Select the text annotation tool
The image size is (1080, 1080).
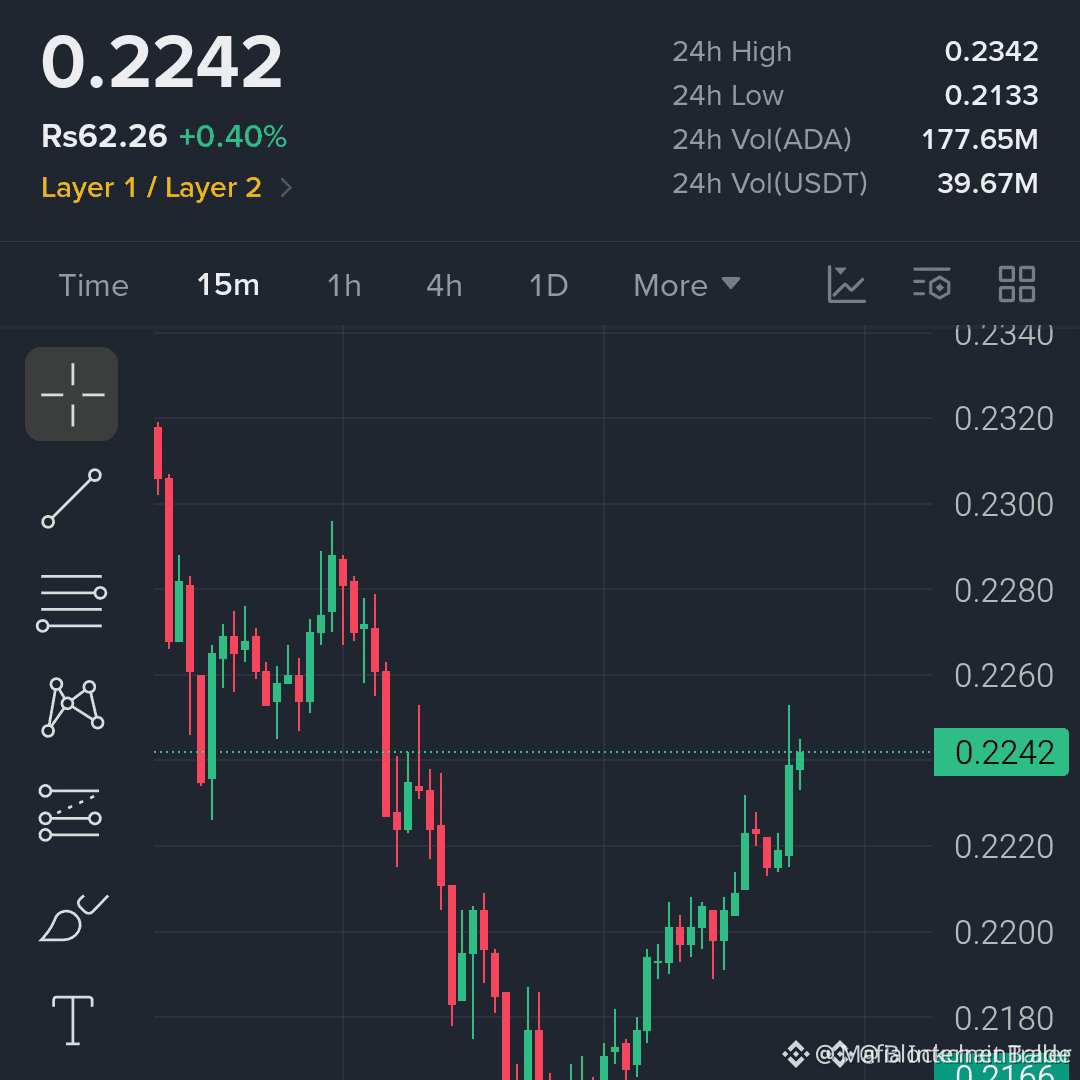tap(72, 1020)
